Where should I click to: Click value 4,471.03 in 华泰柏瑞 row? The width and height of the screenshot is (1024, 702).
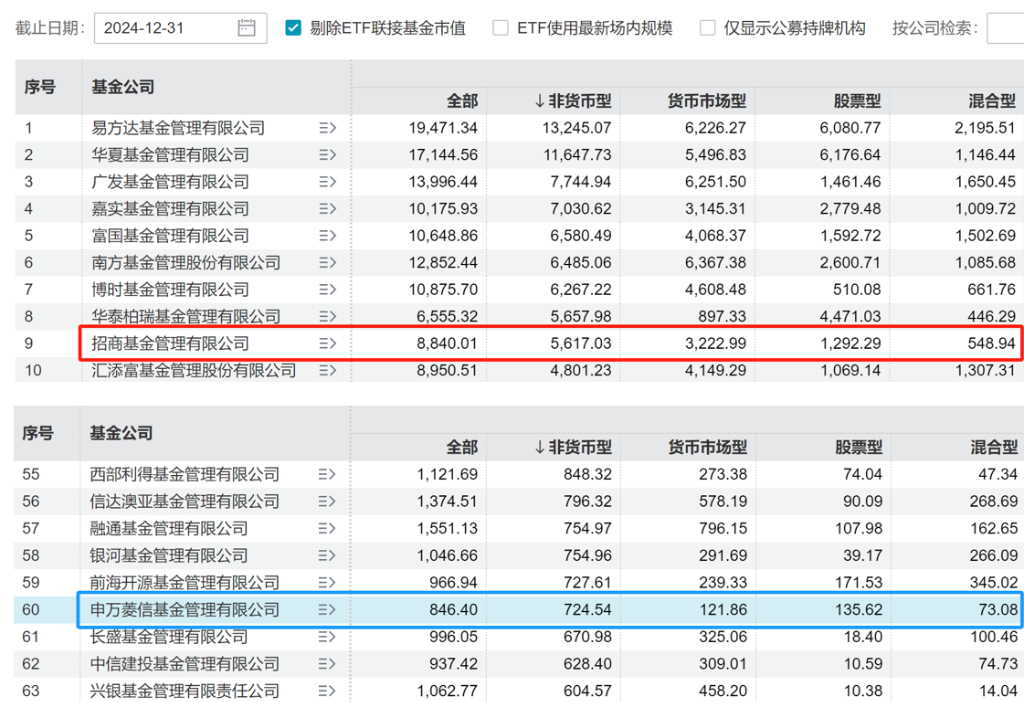point(850,317)
